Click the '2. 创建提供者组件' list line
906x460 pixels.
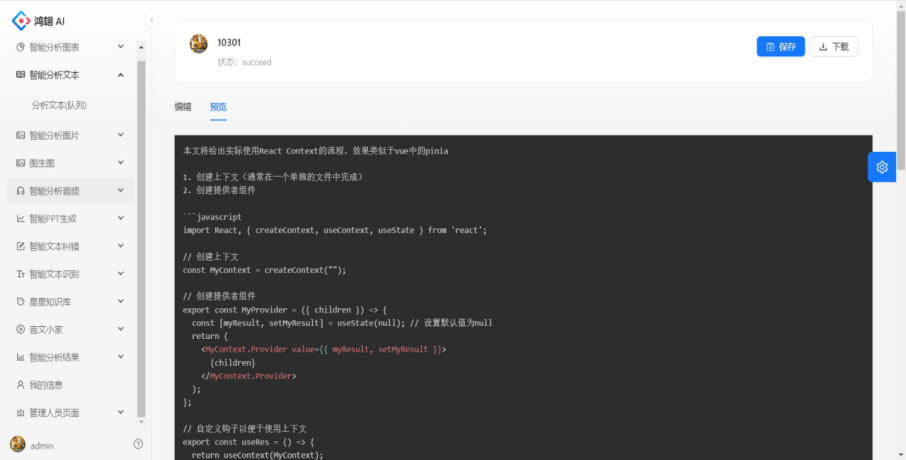click(219, 190)
